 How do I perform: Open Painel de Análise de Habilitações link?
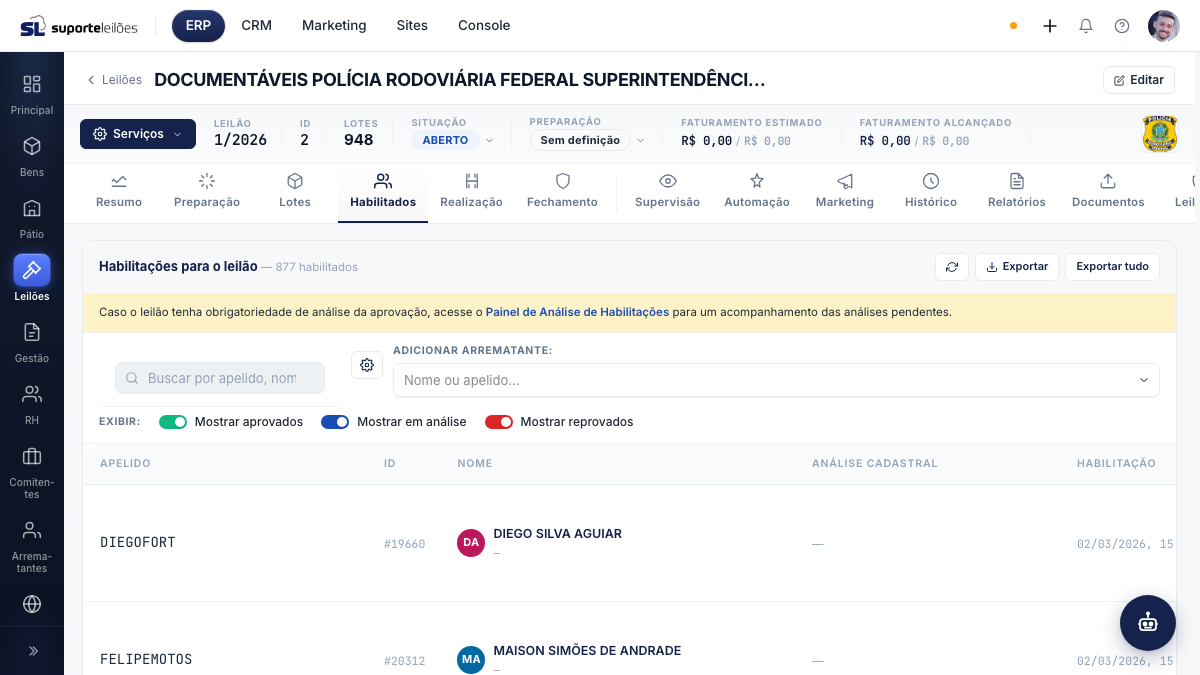(577, 312)
